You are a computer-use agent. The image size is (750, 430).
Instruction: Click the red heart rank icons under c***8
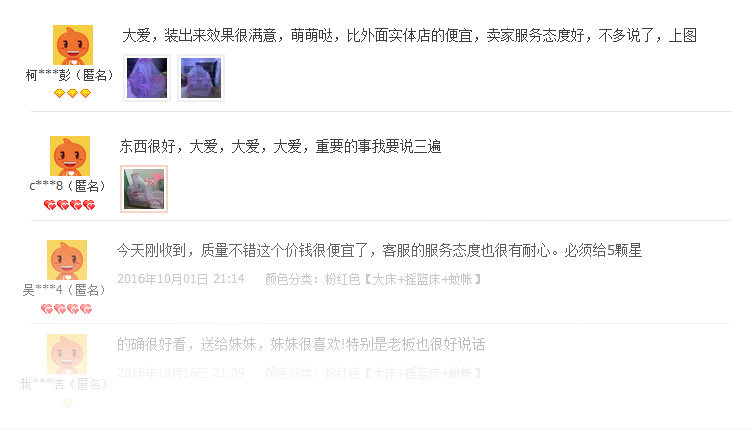click(x=69, y=205)
